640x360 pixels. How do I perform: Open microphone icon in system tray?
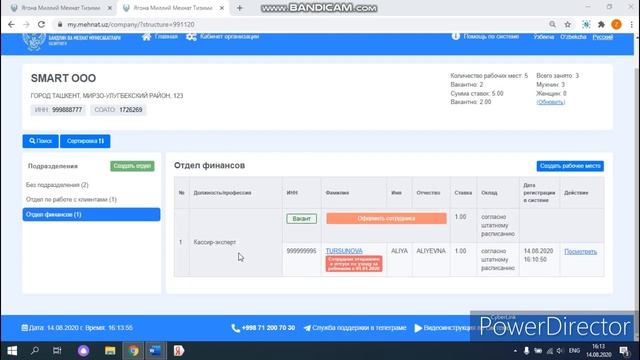click(x=527, y=351)
